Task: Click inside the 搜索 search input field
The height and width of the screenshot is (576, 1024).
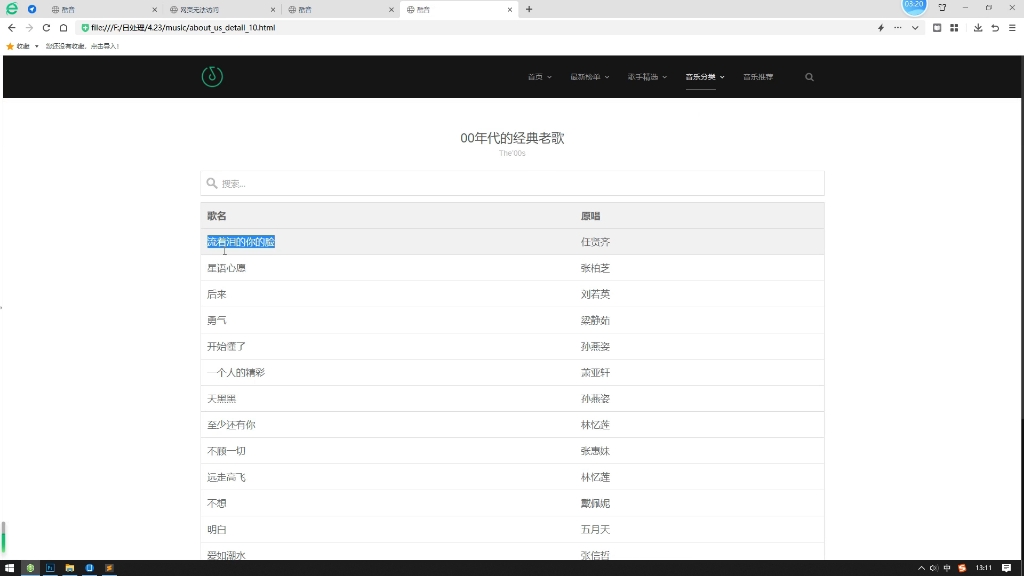Action: pyautogui.click(x=400, y=183)
